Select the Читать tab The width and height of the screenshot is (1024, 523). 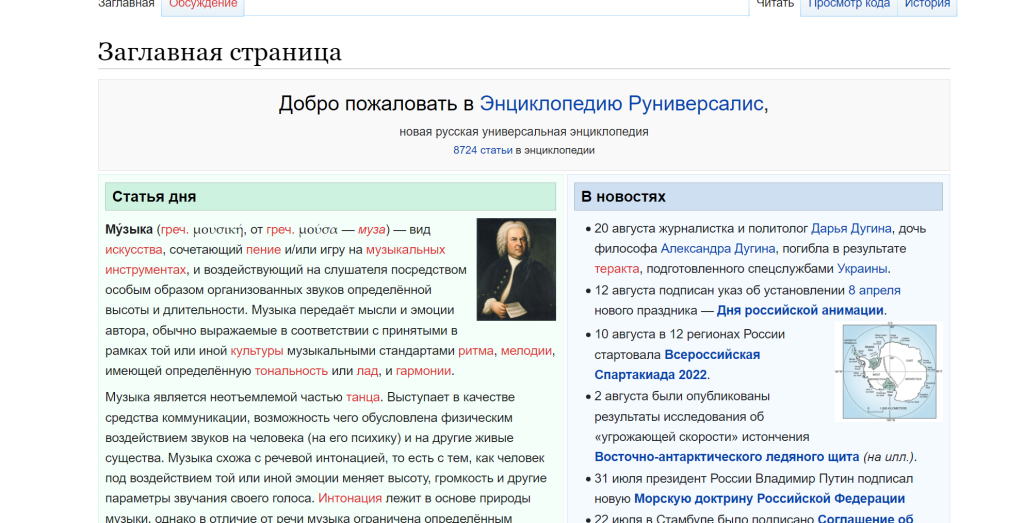pos(775,4)
